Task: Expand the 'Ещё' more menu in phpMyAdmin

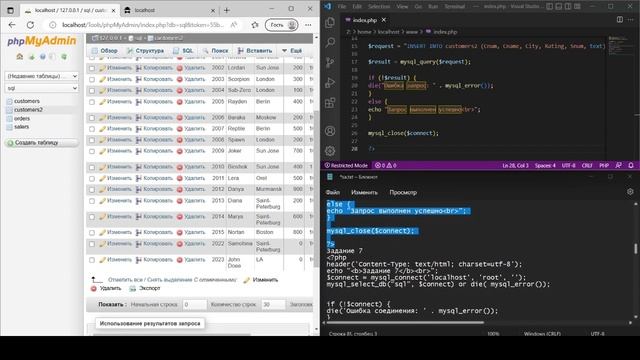Action: coord(292,51)
